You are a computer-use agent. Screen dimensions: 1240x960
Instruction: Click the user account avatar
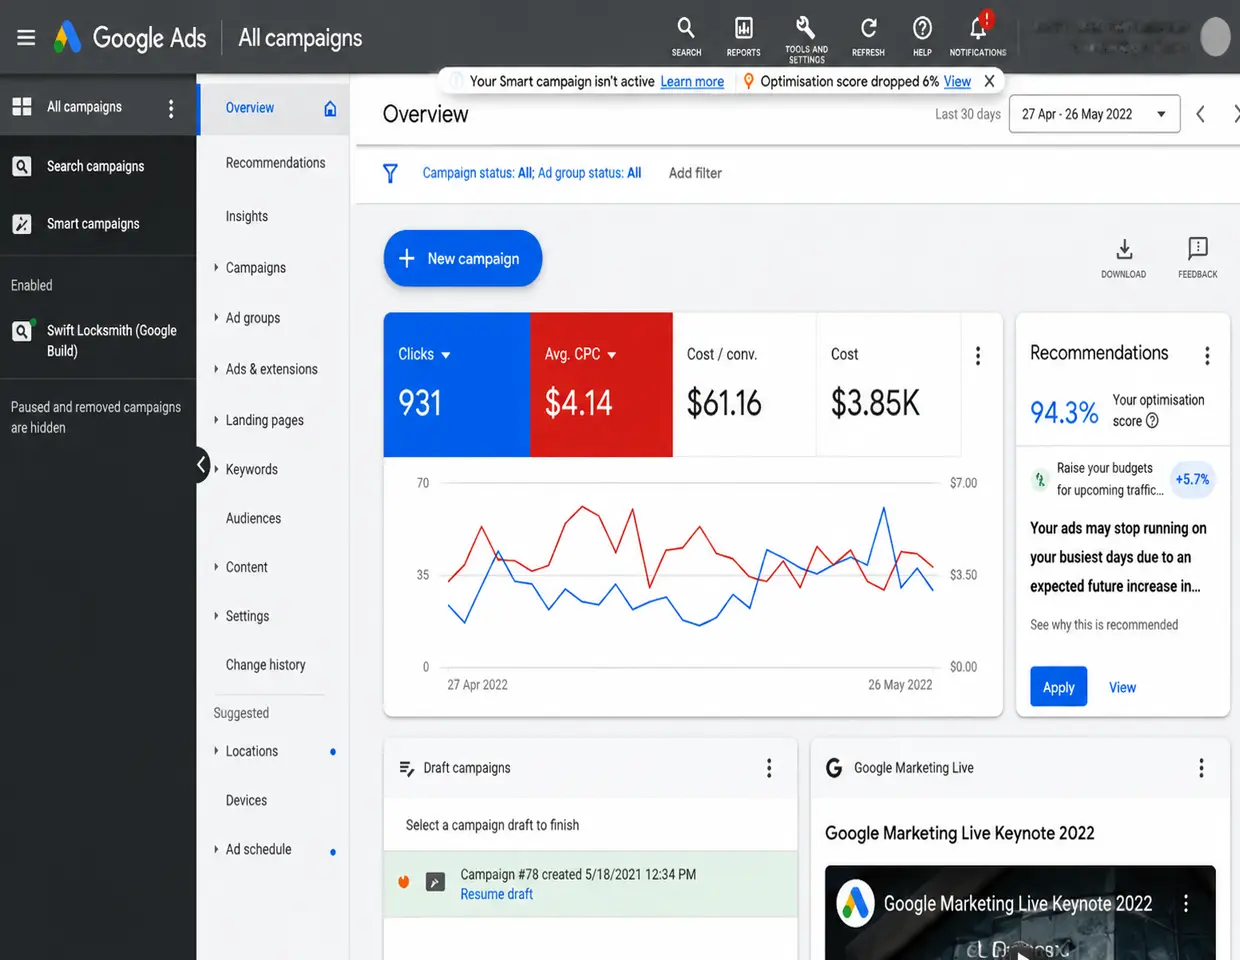pyautogui.click(x=1215, y=37)
